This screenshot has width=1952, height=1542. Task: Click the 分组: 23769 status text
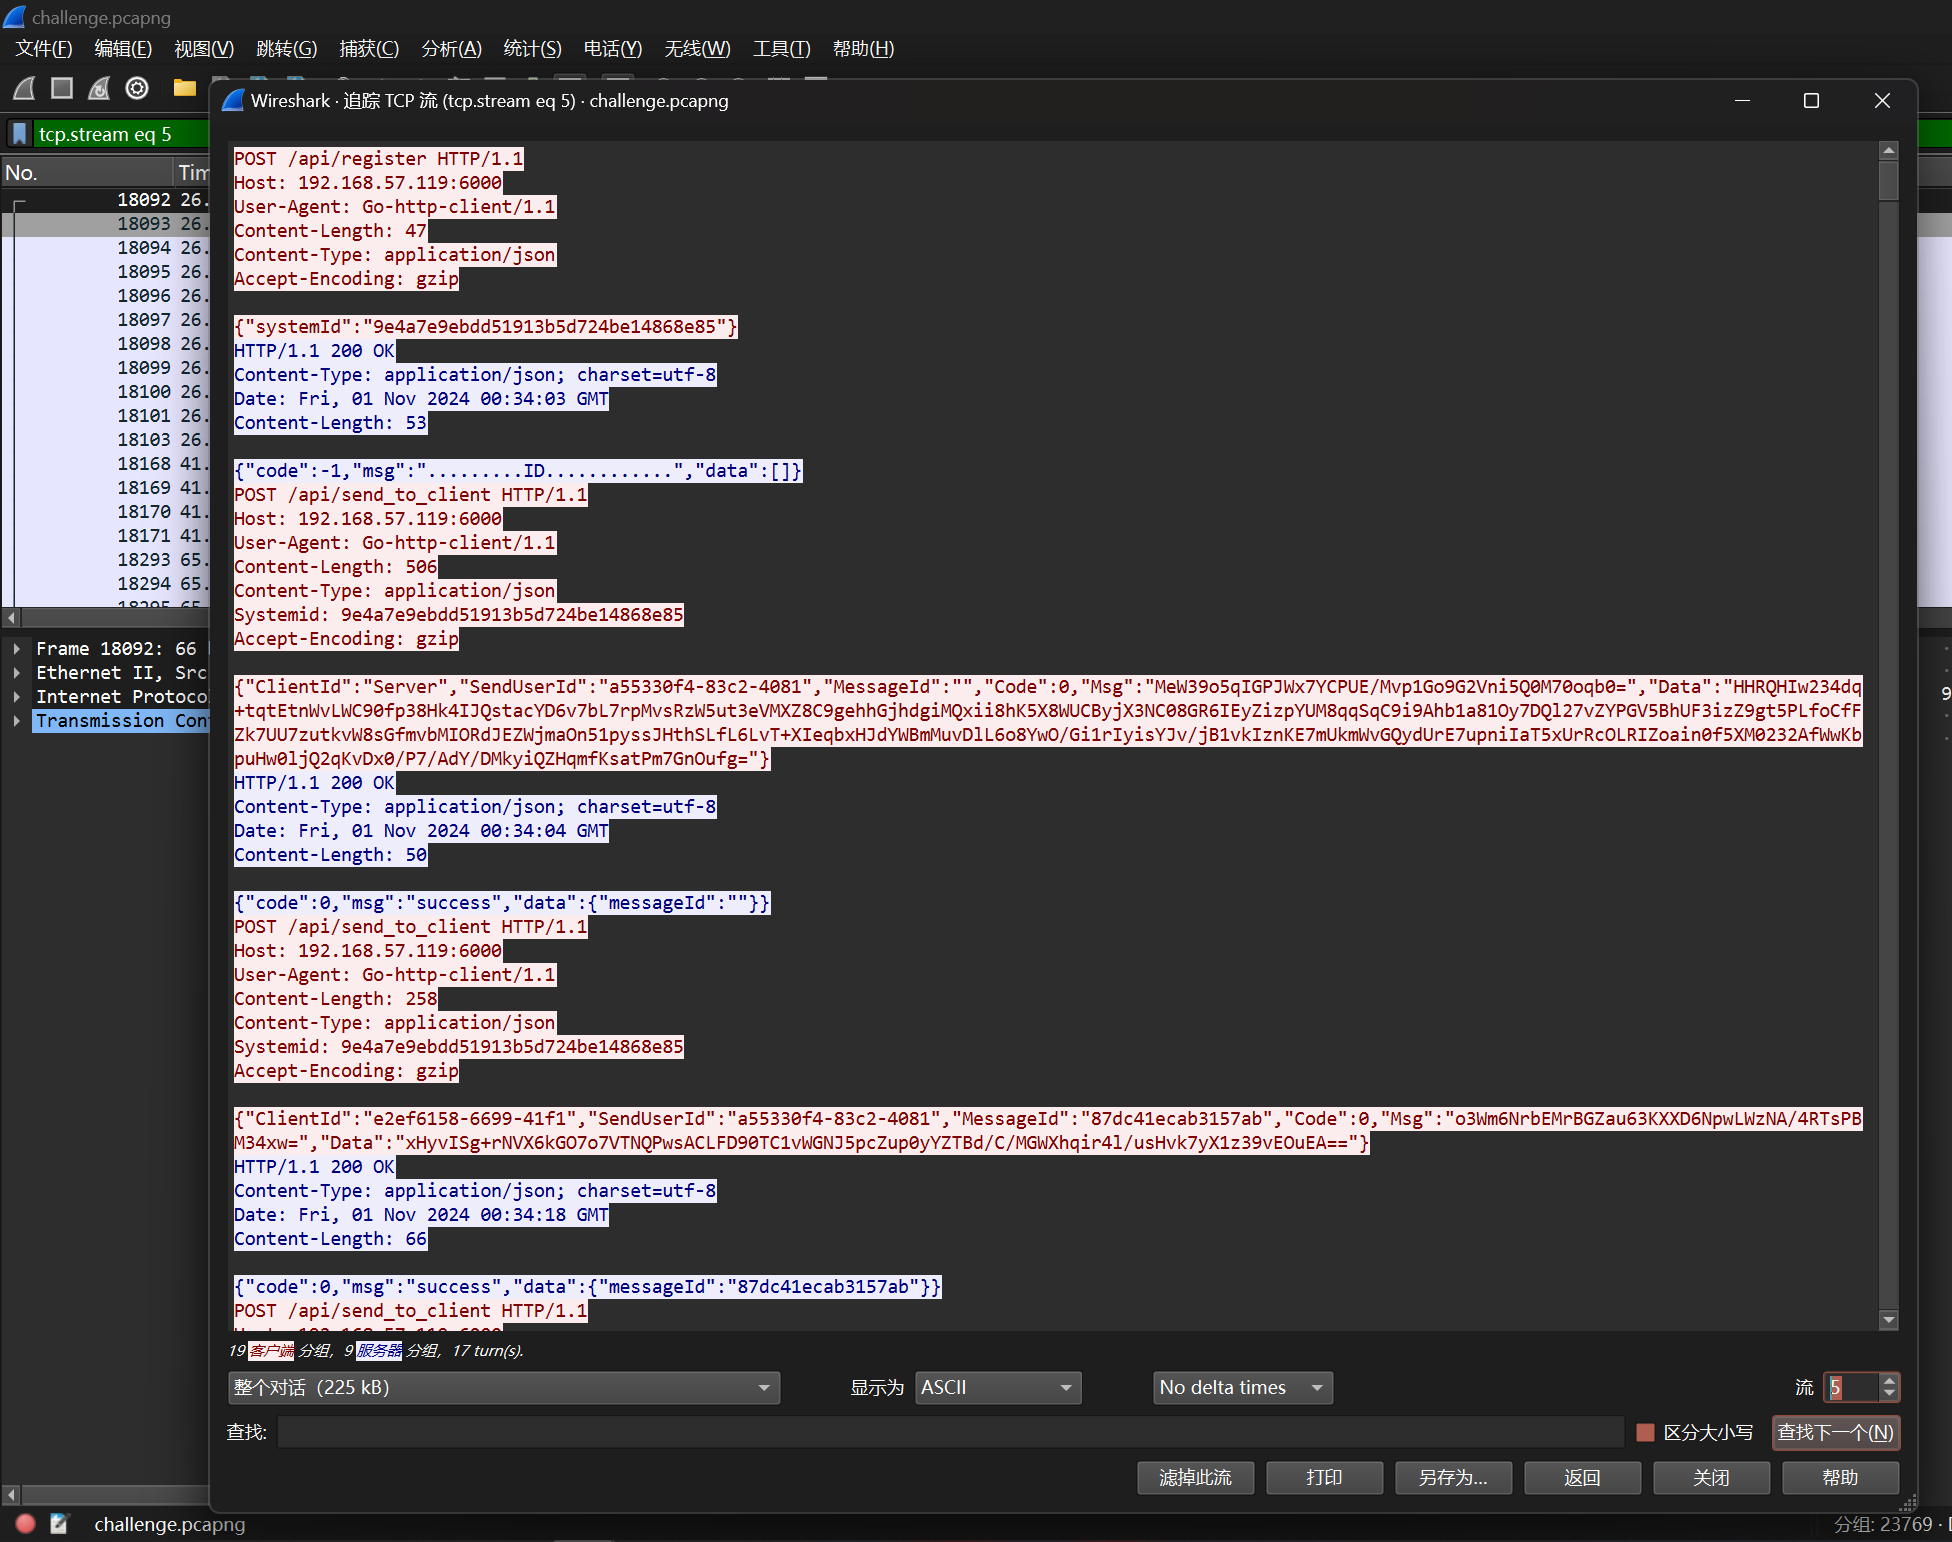[x=1882, y=1524]
